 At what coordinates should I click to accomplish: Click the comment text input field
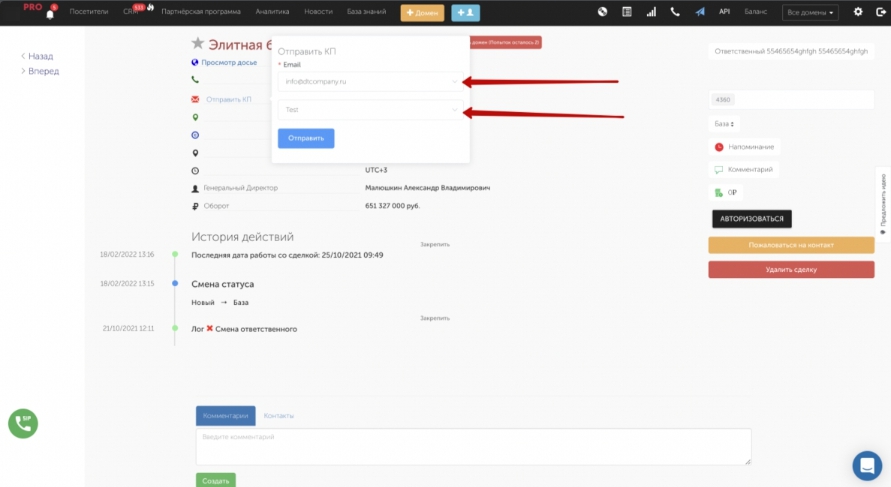click(x=473, y=447)
